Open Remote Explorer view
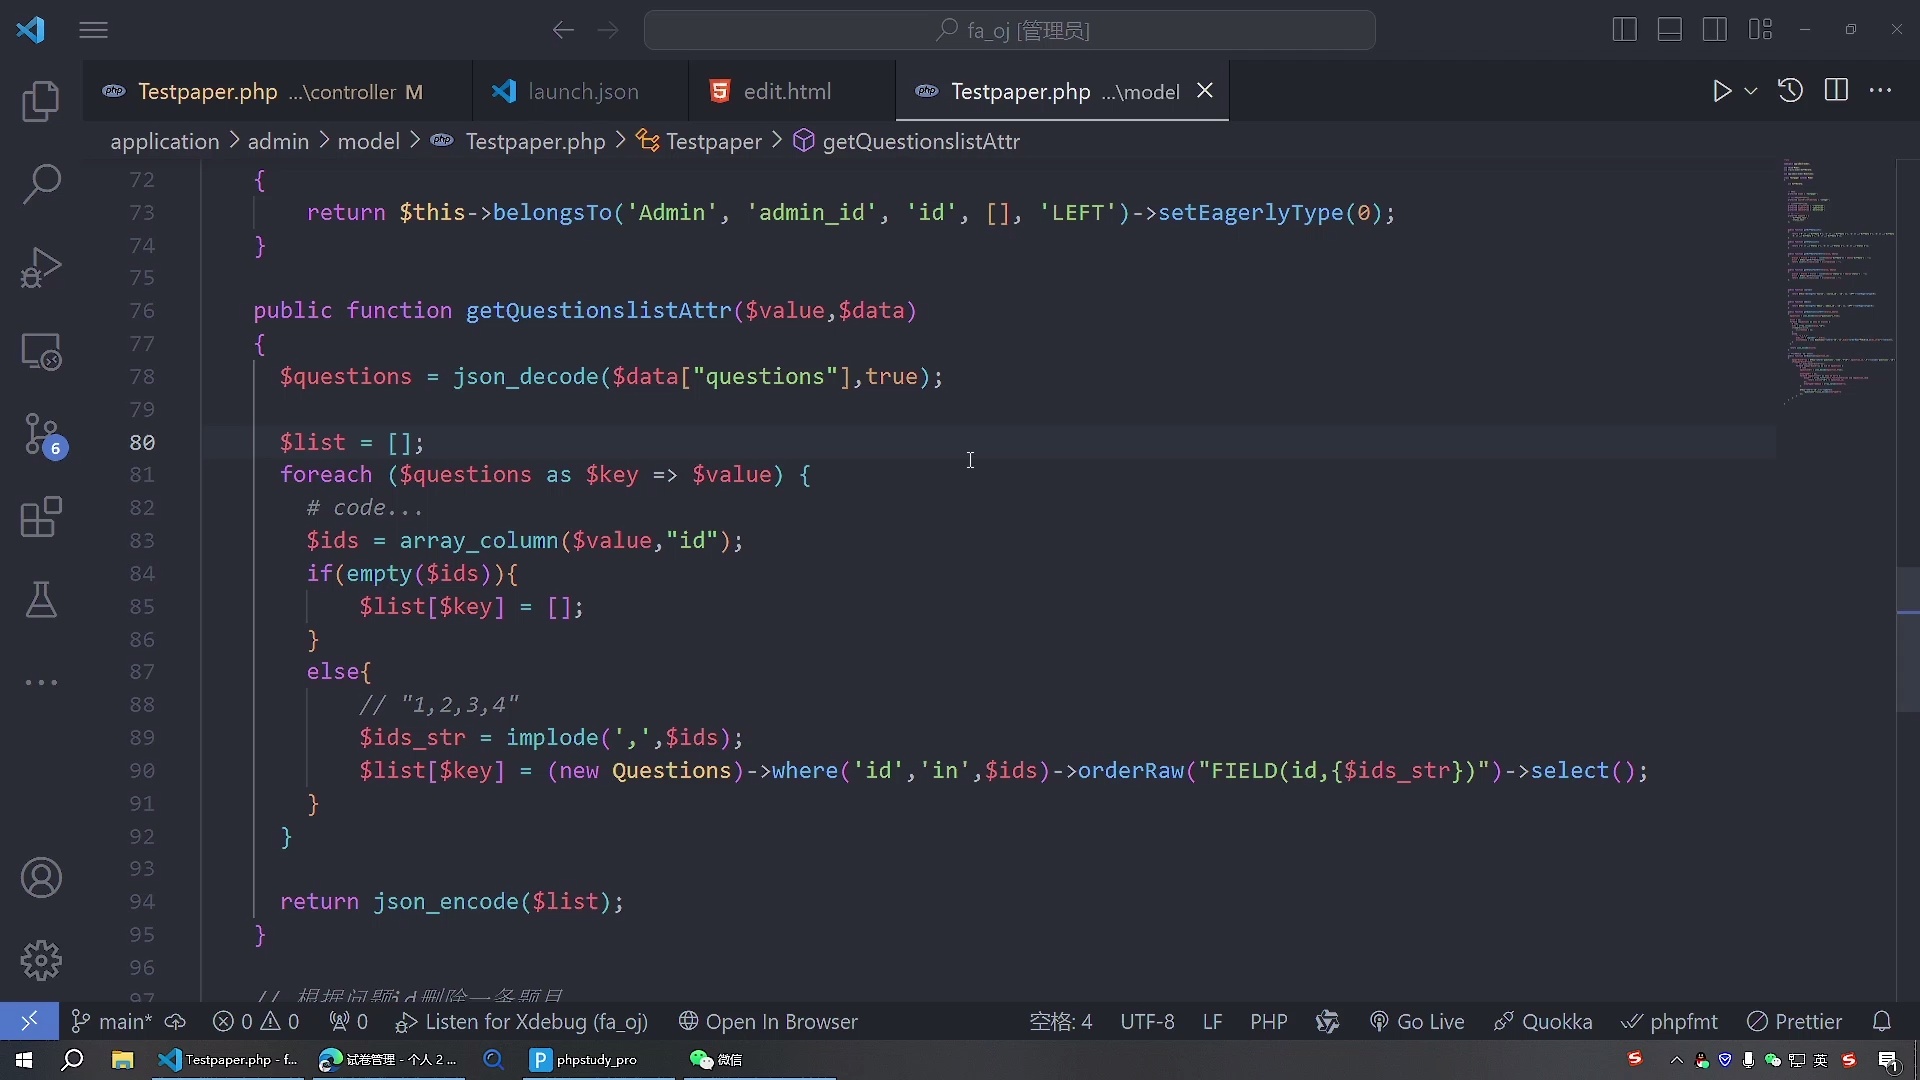Image resolution: width=1920 pixels, height=1080 pixels. (x=41, y=351)
